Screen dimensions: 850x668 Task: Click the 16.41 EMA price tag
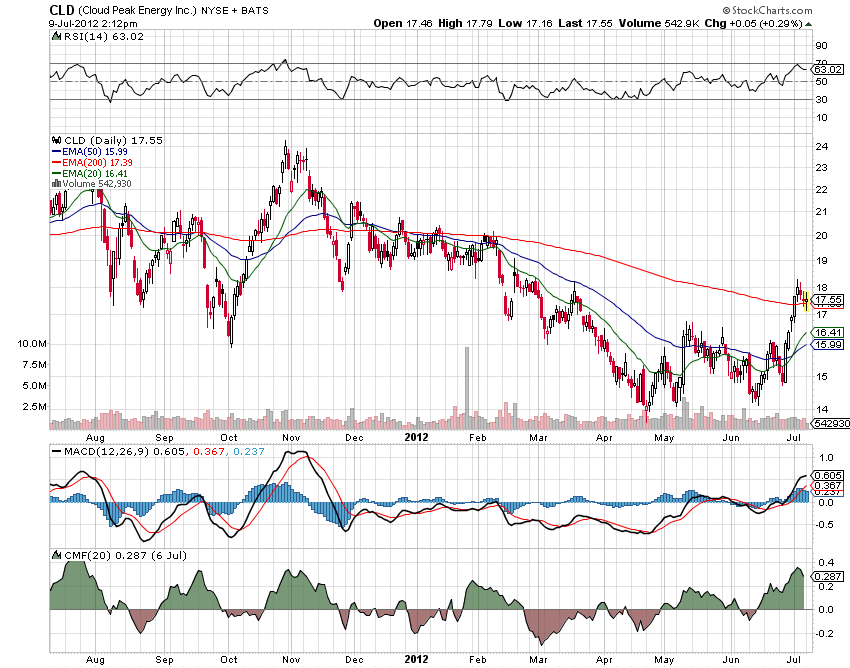click(828, 332)
